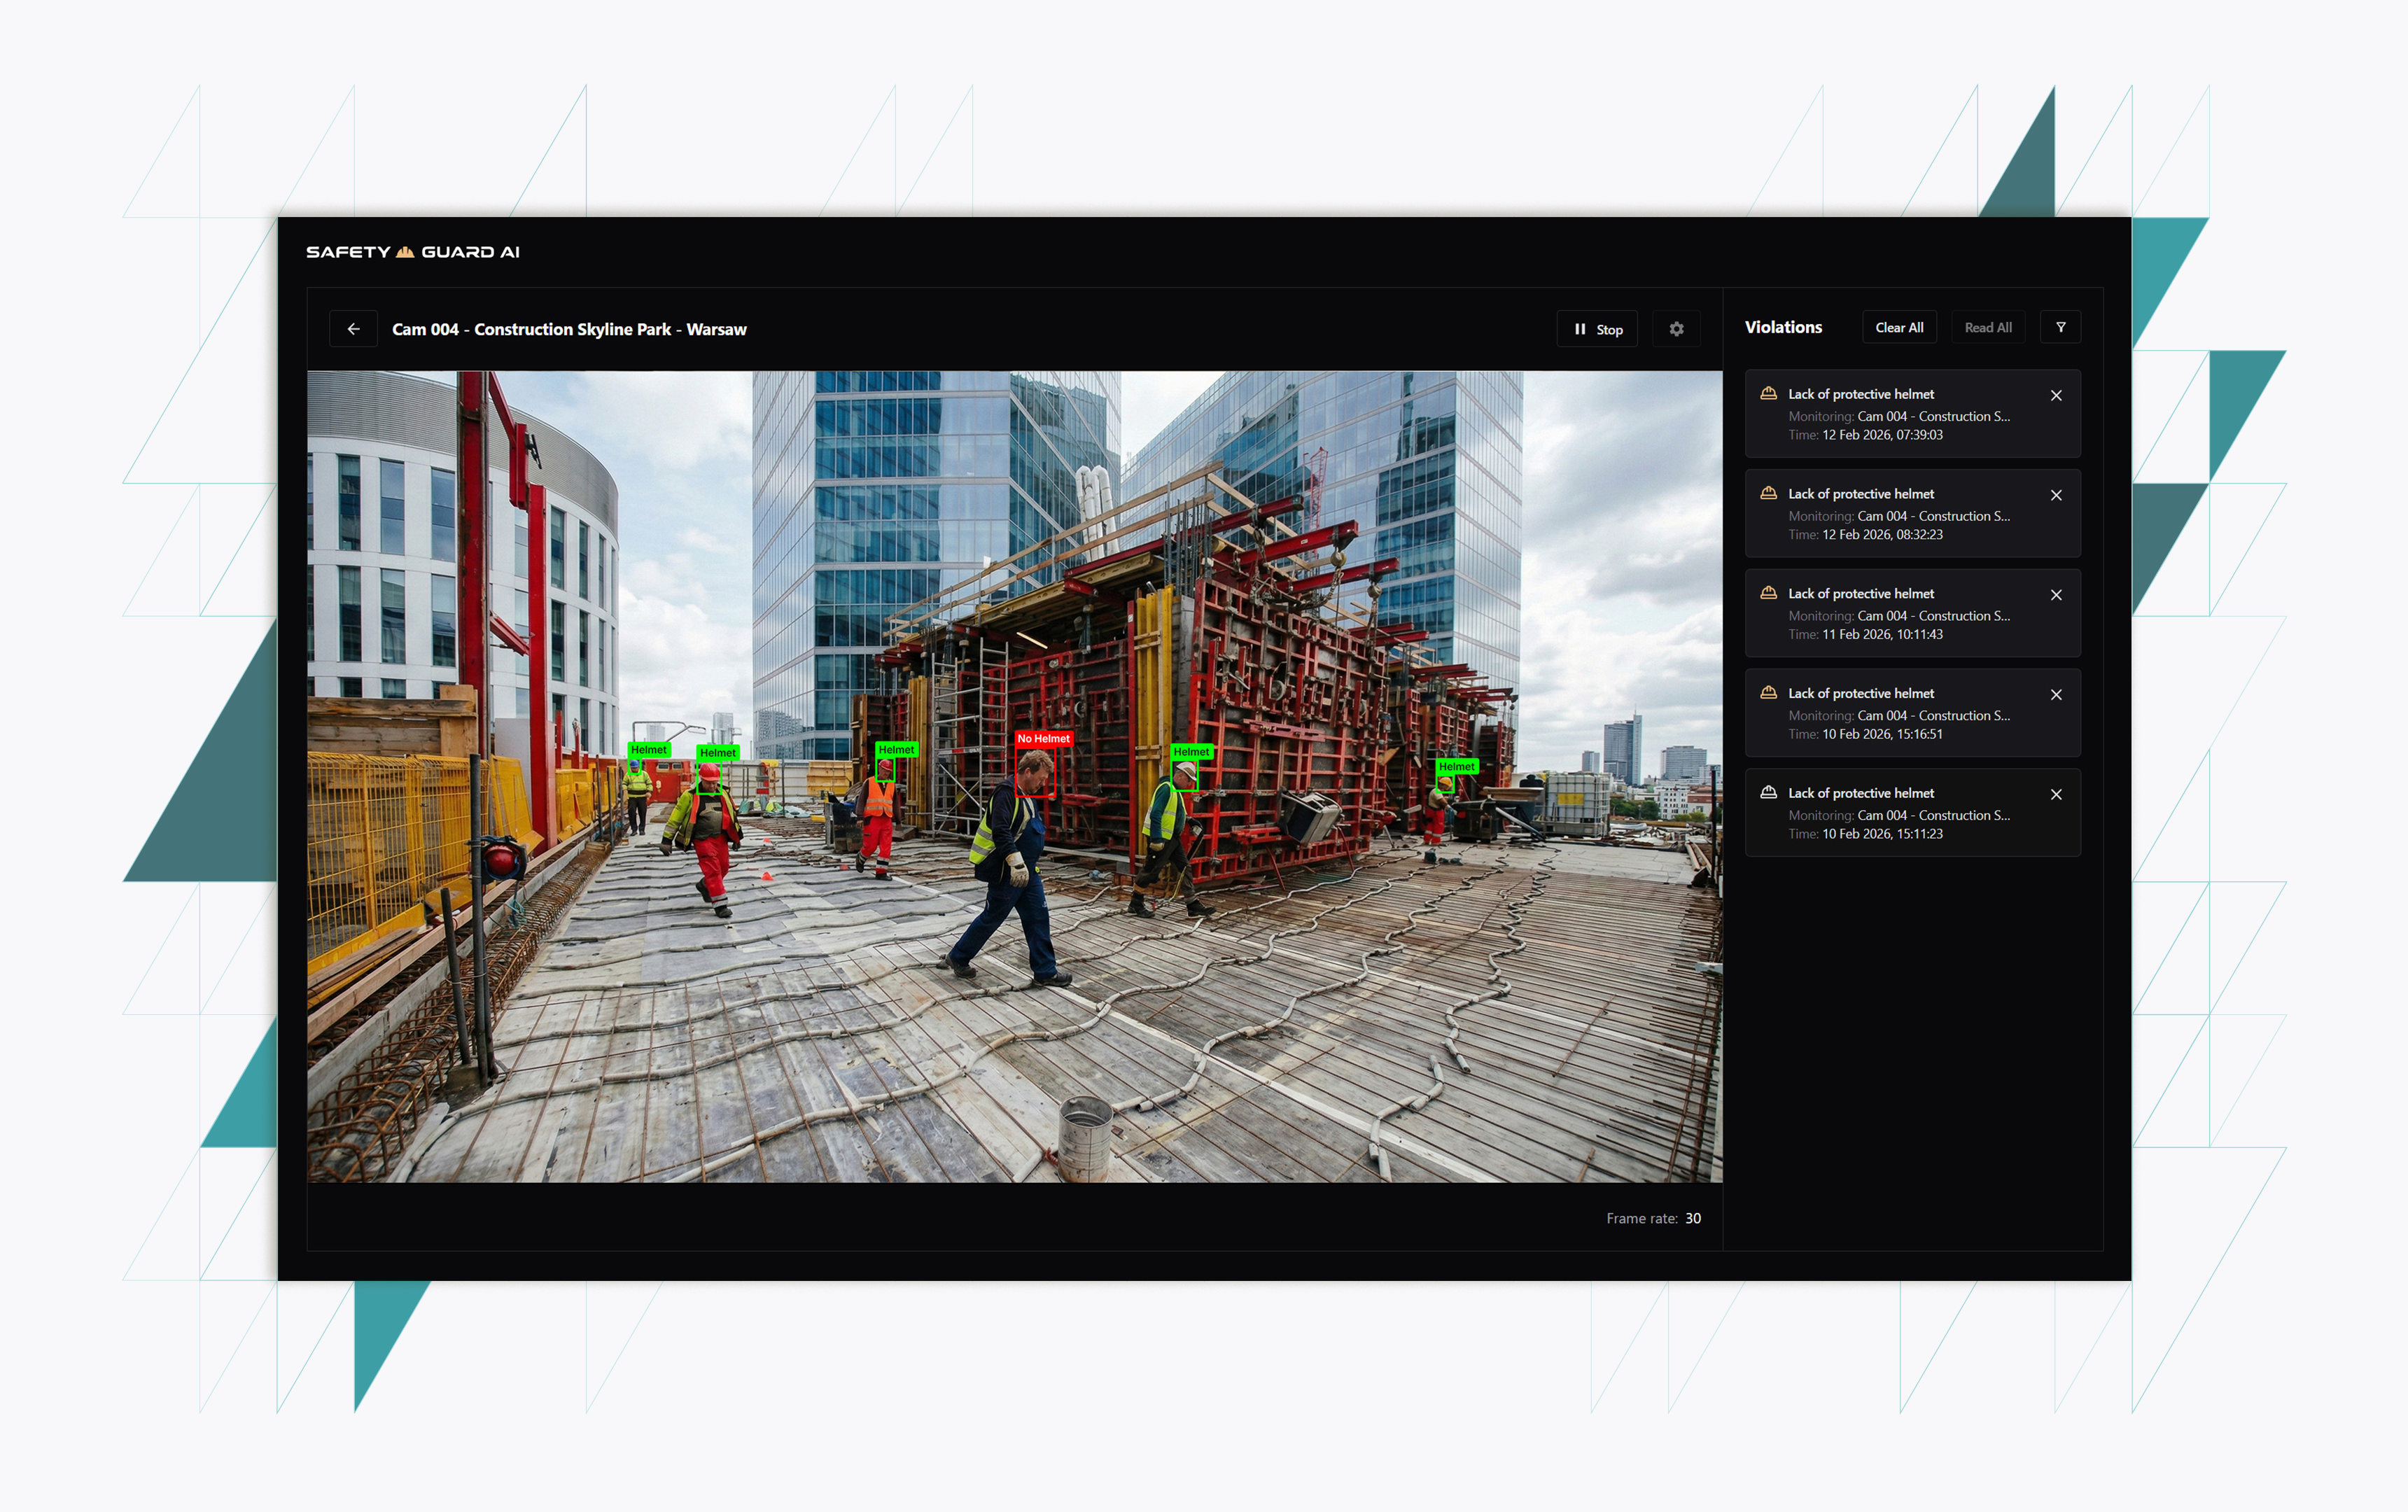Click the Safety Guard AI logo
2408x1512 pixels.
coord(412,252)
